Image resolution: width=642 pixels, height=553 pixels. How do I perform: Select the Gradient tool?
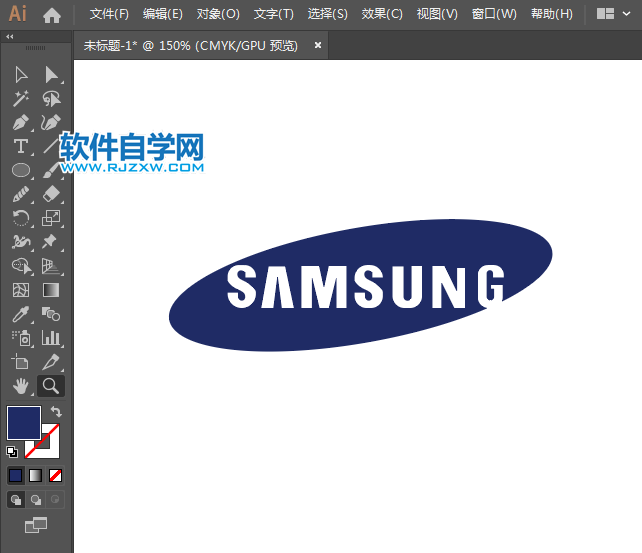click(51, 290)
